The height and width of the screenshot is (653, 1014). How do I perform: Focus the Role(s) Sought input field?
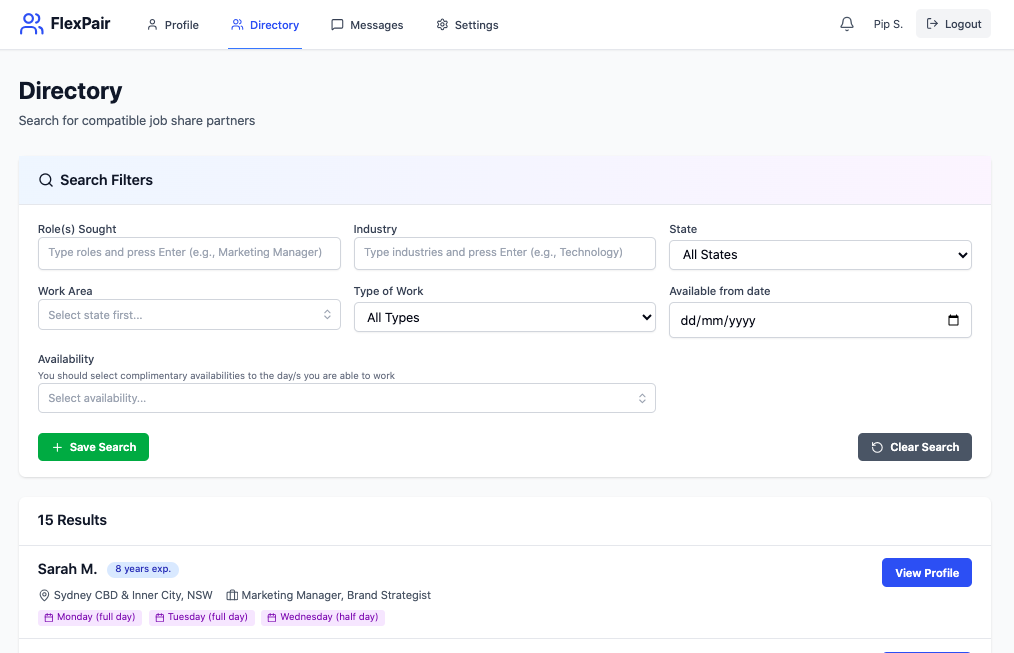(x=189, y=253)
